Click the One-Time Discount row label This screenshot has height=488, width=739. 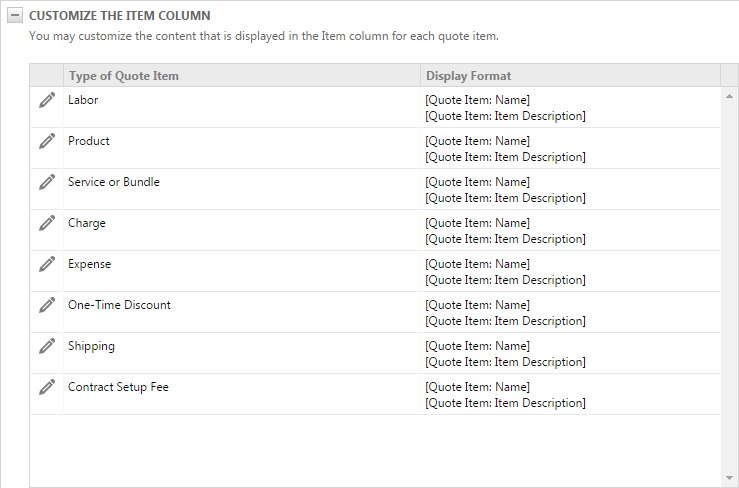pyautogui.click(x=119, y=305)
